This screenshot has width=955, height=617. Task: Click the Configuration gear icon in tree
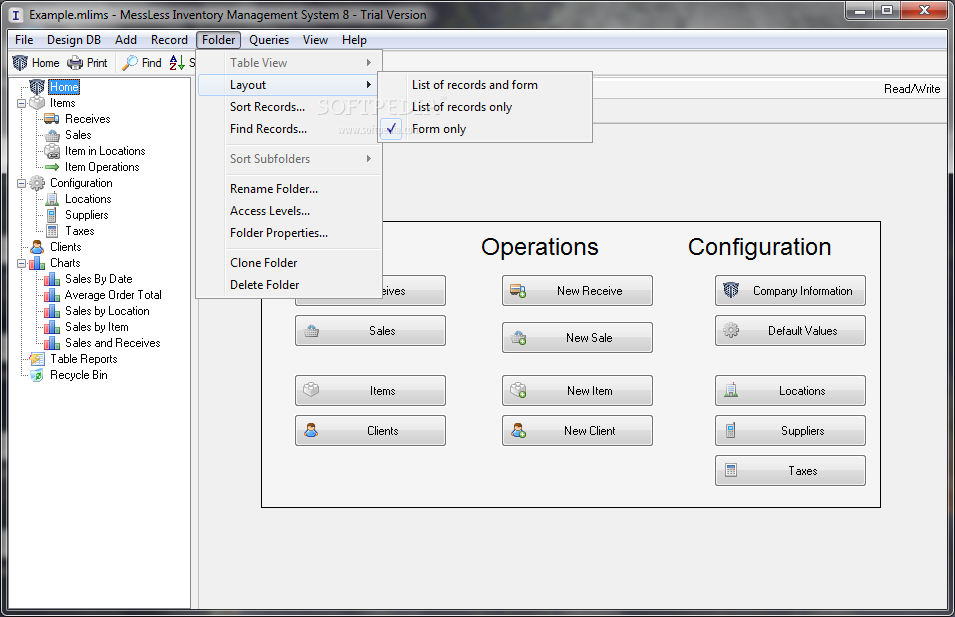pos(37,183)
